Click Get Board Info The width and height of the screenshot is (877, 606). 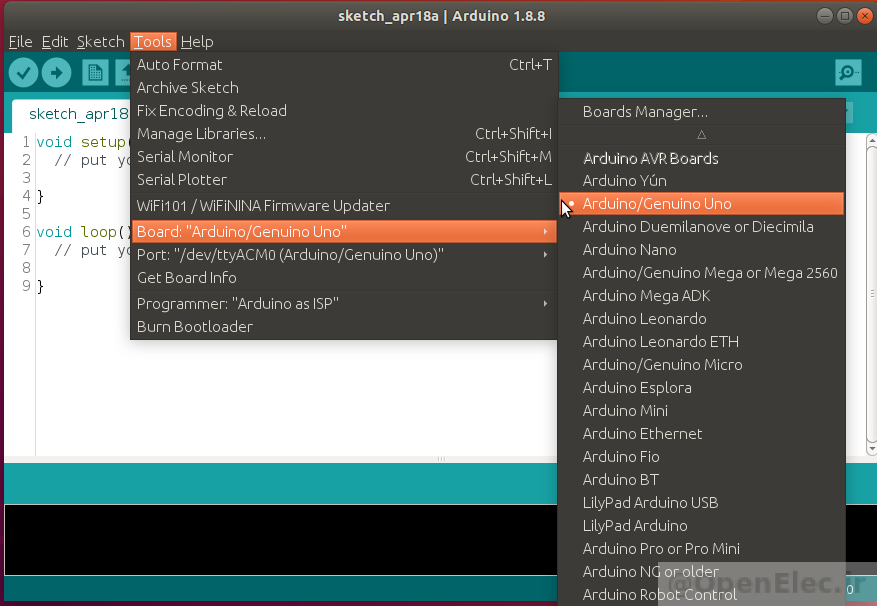click(x=344, y=278)
